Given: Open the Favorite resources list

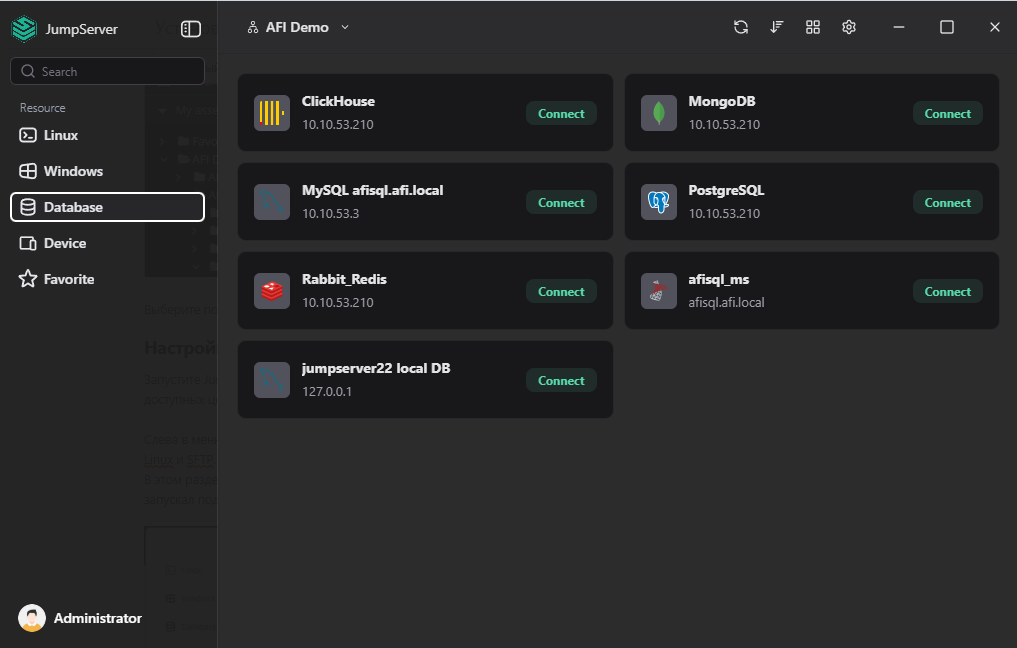Looking at the screenshot, I should (x=68, y=279).
